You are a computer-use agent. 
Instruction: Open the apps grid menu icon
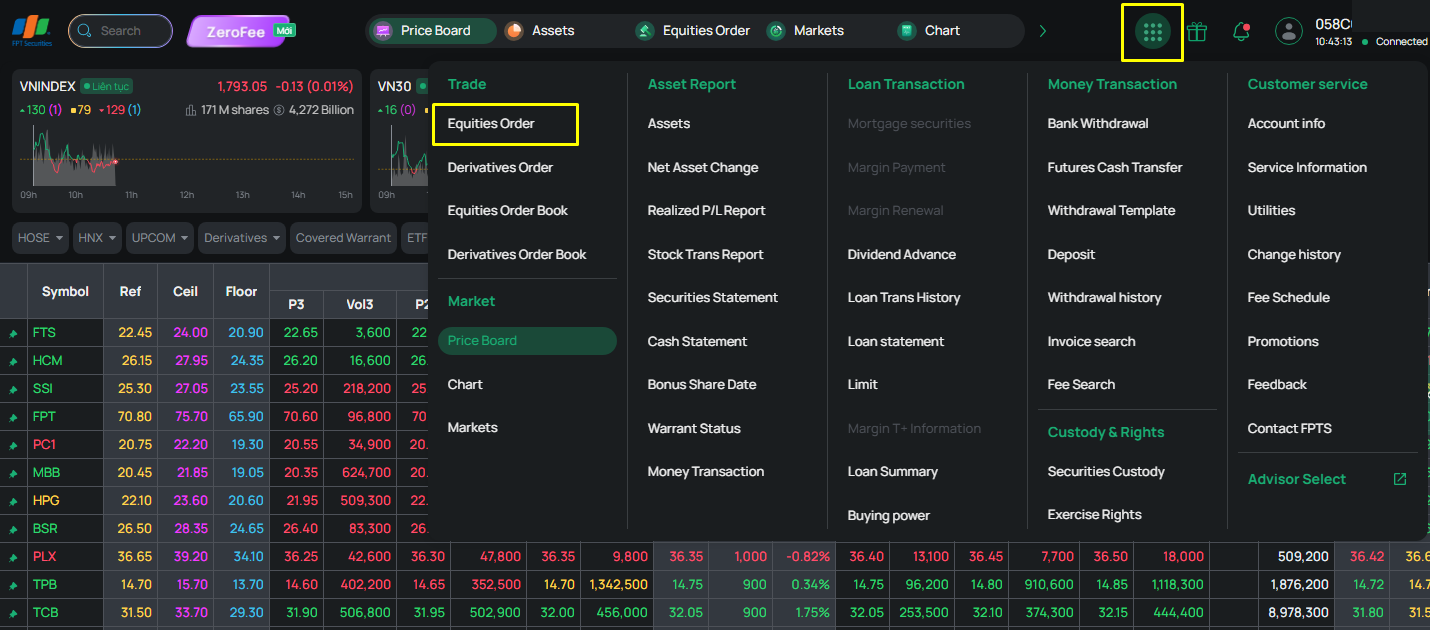point(1152,32)
